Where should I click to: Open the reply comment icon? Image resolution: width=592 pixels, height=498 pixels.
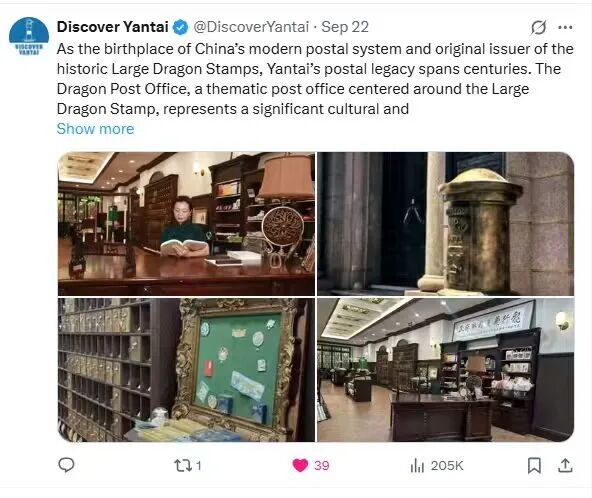pos(66,465)
